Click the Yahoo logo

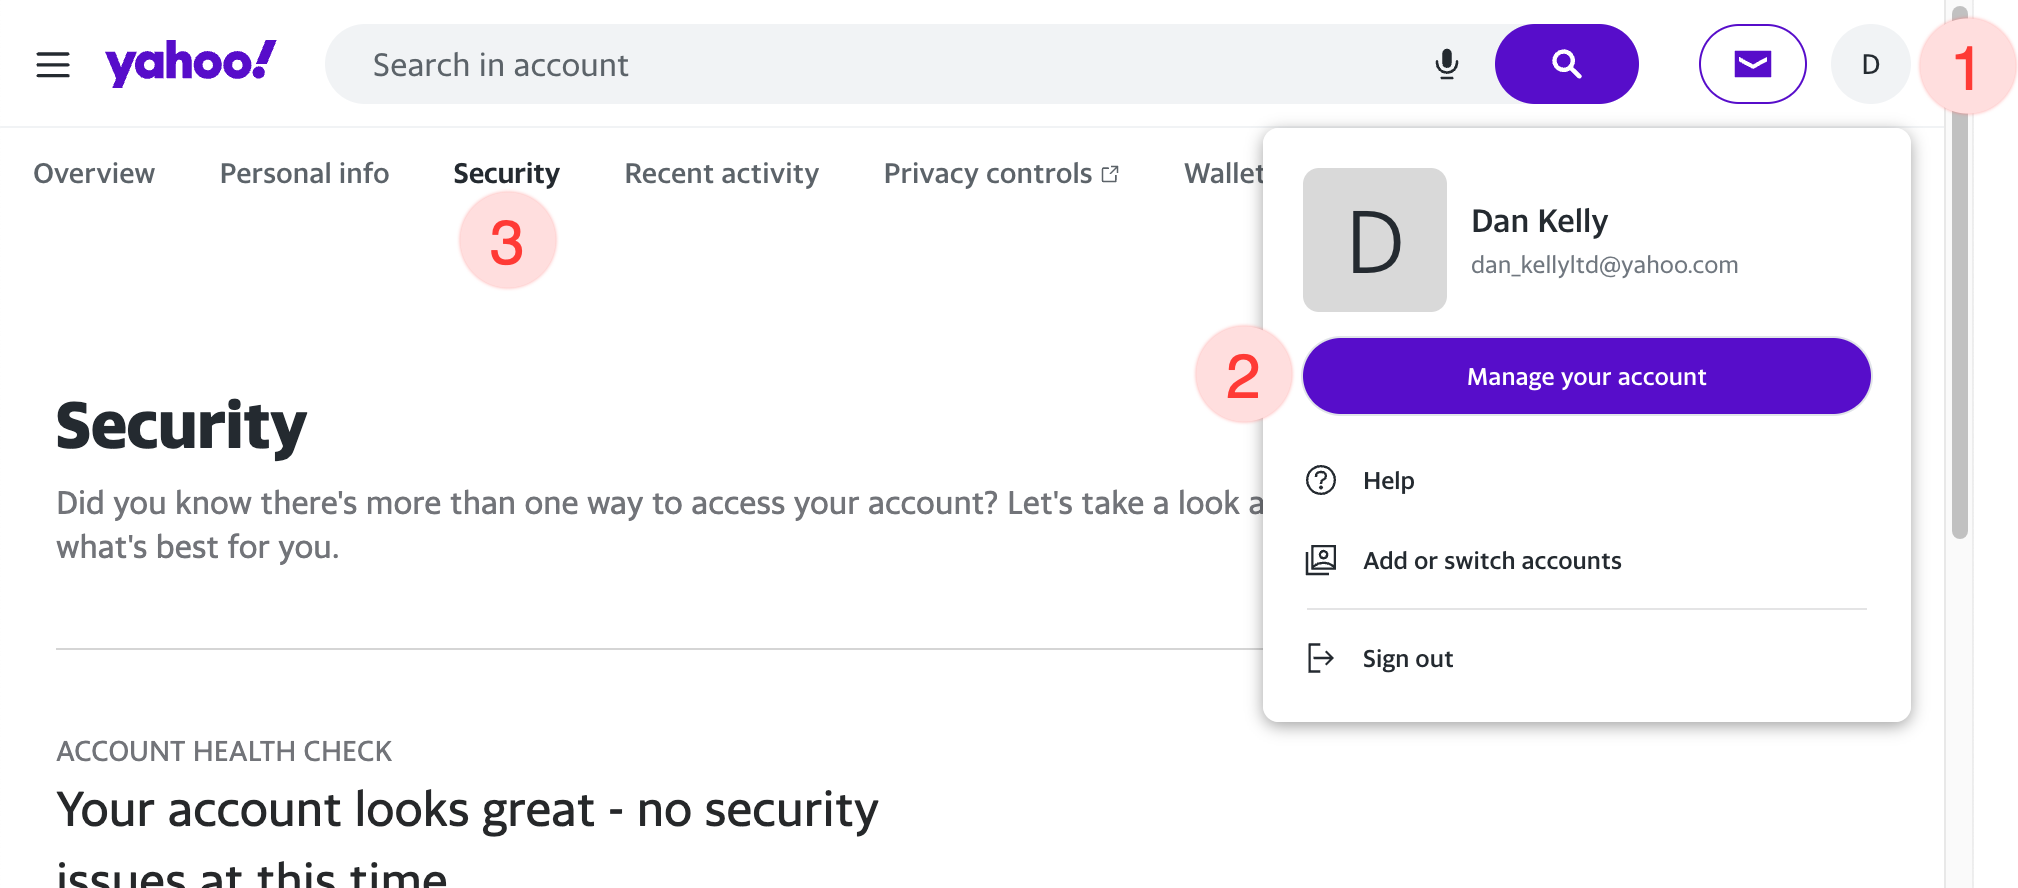coord(190,63)
